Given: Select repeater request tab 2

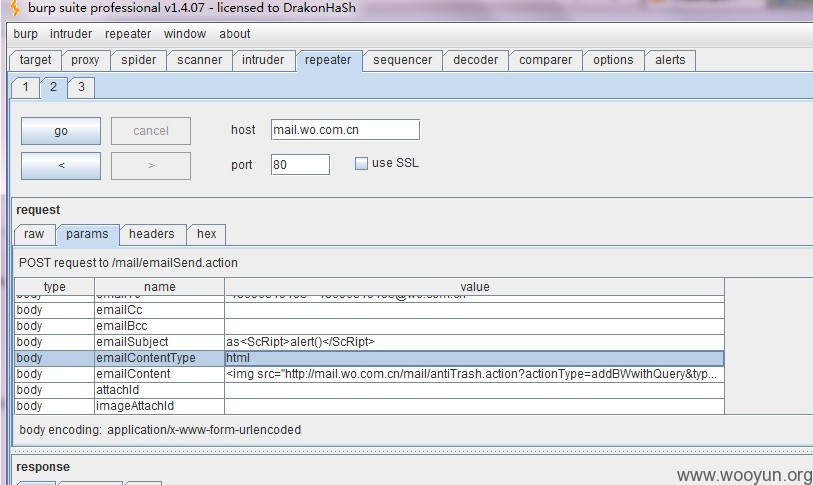Looking at the screenshot, I should [53, 87].
